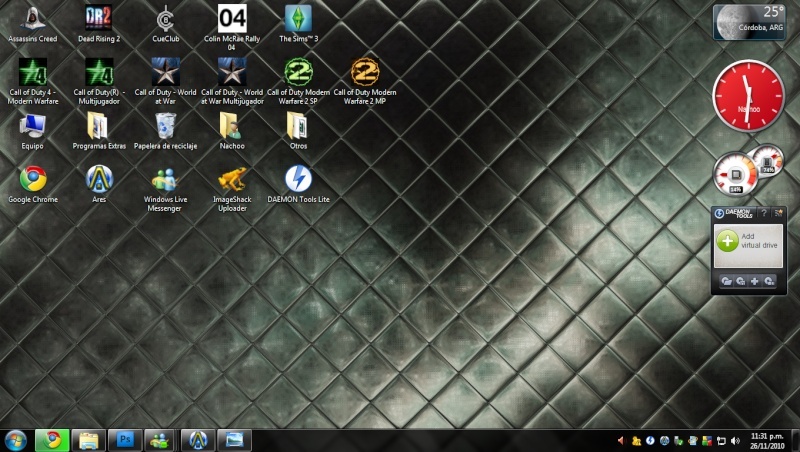Select the Programas Extras folder
Screen dimensions: 800x452
[x=99, y=132]
